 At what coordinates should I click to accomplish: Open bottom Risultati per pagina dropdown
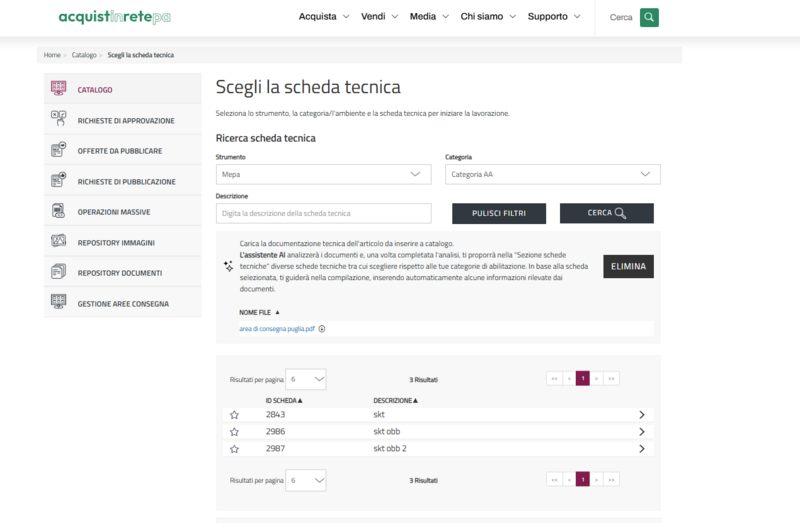coord(306,480)
